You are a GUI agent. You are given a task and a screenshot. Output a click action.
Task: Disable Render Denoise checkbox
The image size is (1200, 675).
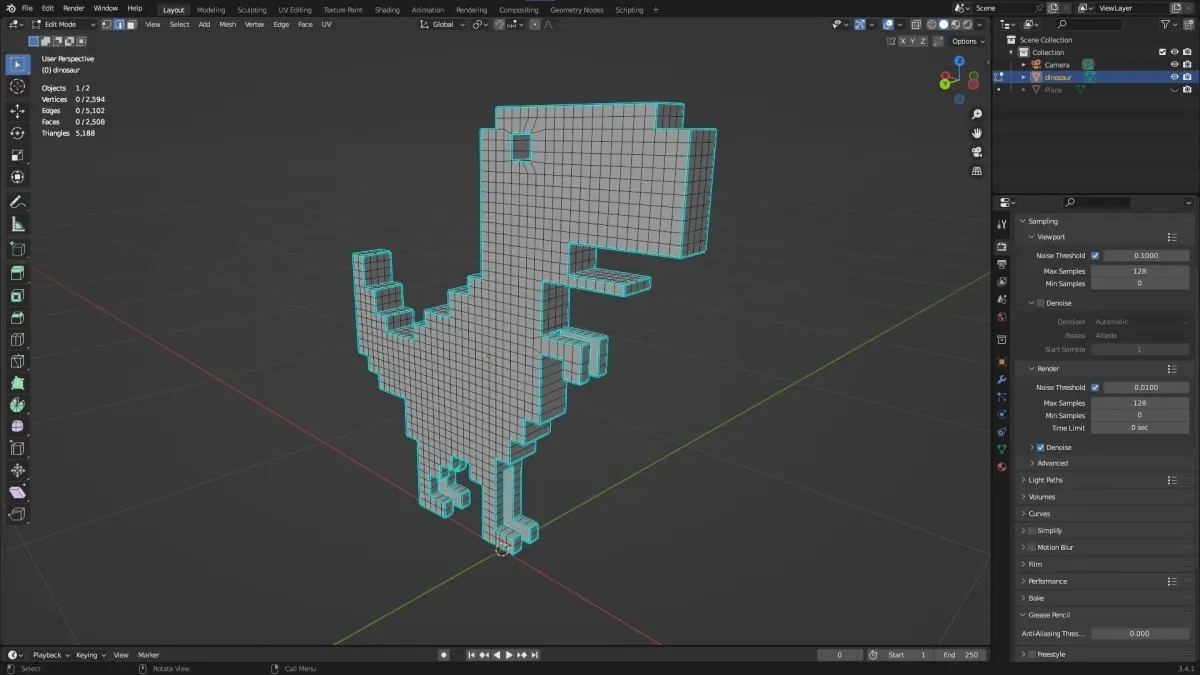pyautogui.click(x=1040, y=447)
